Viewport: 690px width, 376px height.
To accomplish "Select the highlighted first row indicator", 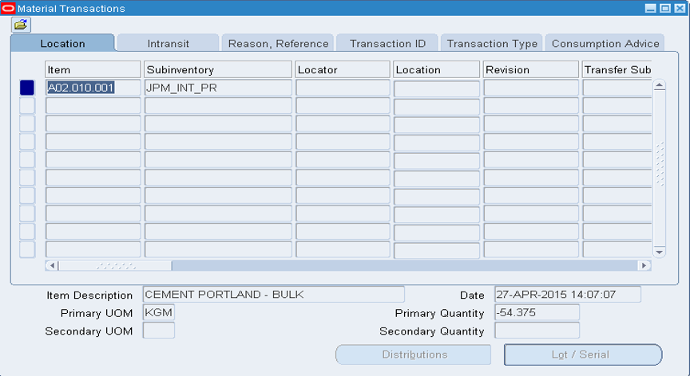I will (27, 88).
